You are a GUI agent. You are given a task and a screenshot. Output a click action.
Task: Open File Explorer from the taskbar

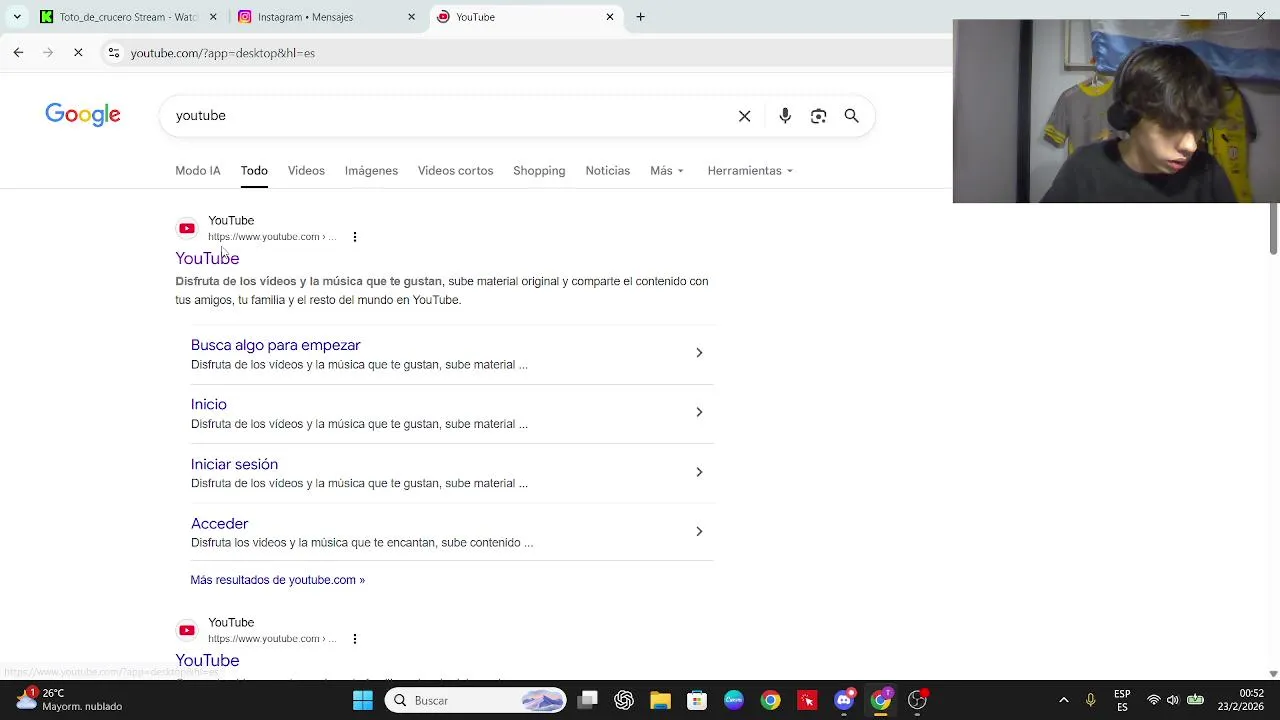pyautogui.click(x=660, y=700)
